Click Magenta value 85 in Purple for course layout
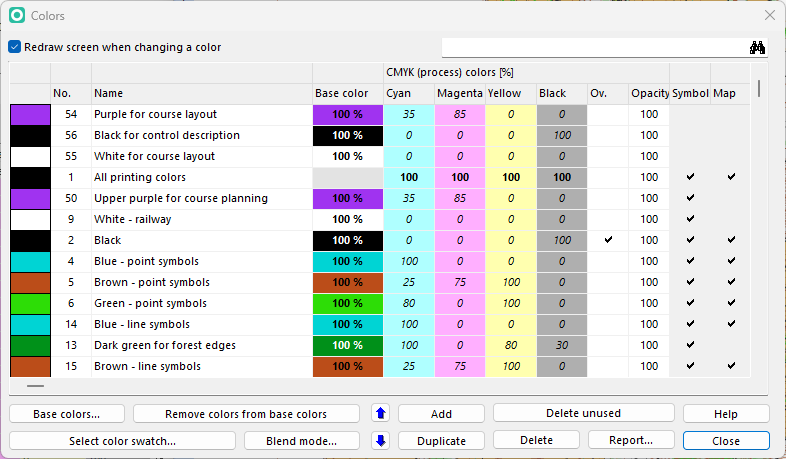The image size is (786, 459). pyautogui.click(x=460, y=114)
